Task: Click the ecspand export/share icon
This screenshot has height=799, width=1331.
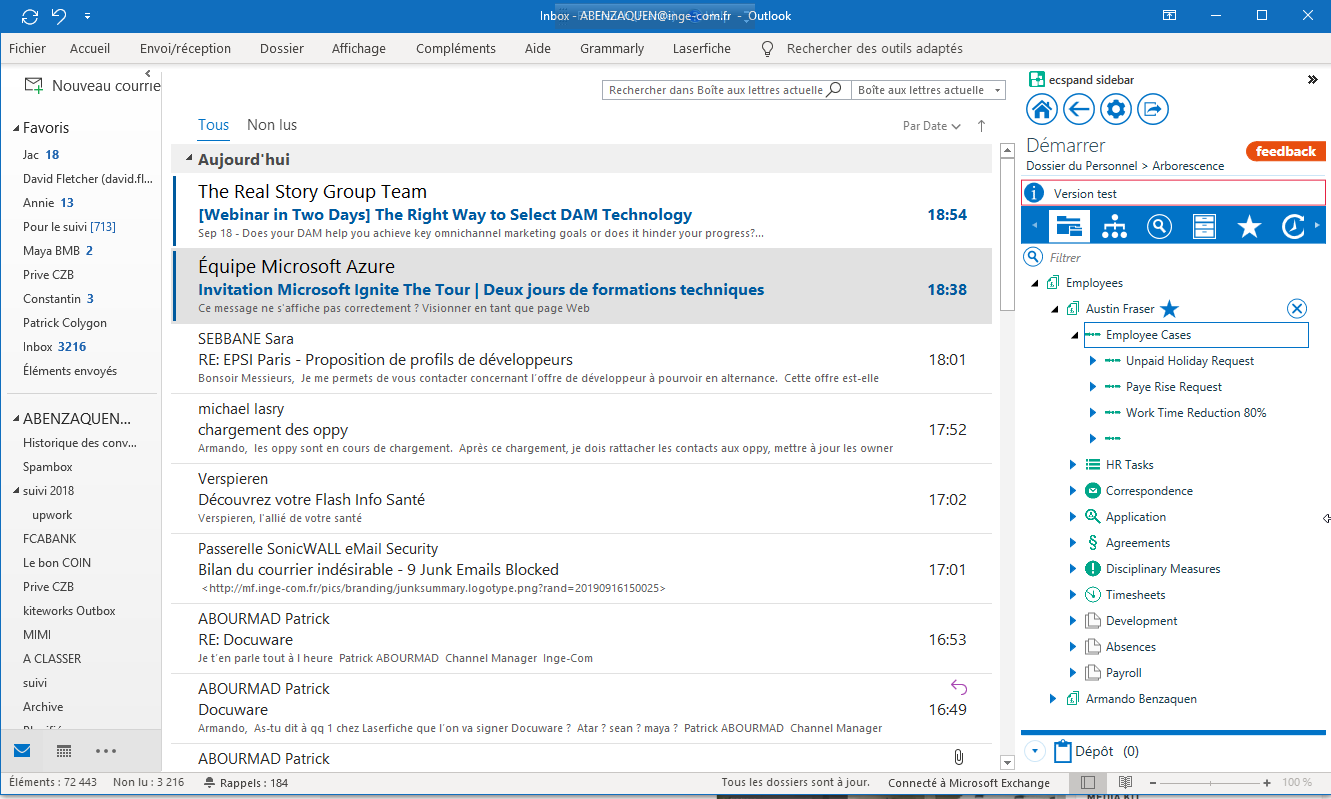Action: tap(1152, 109)
